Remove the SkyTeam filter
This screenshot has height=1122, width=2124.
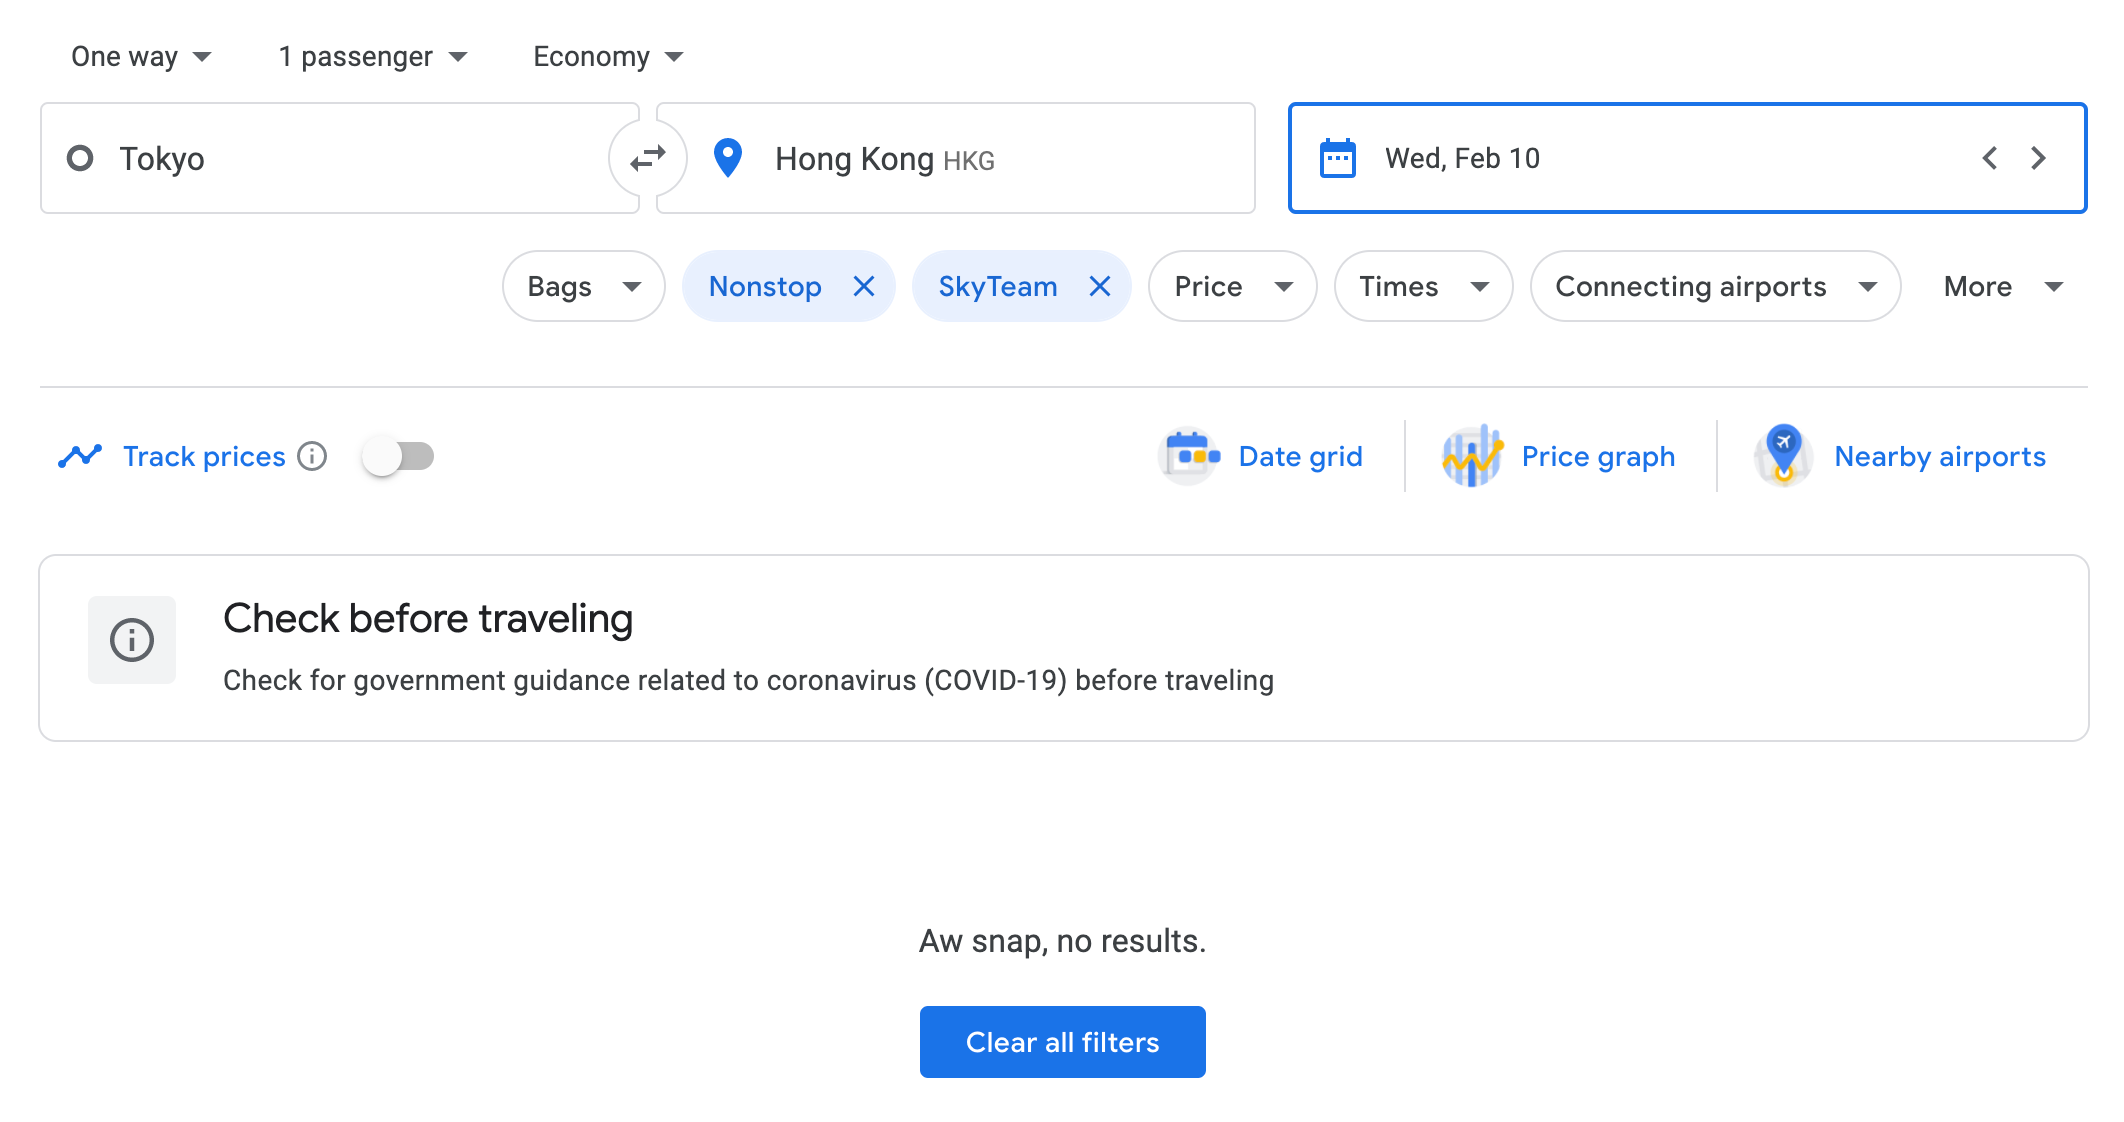(x=1100, y=286)
